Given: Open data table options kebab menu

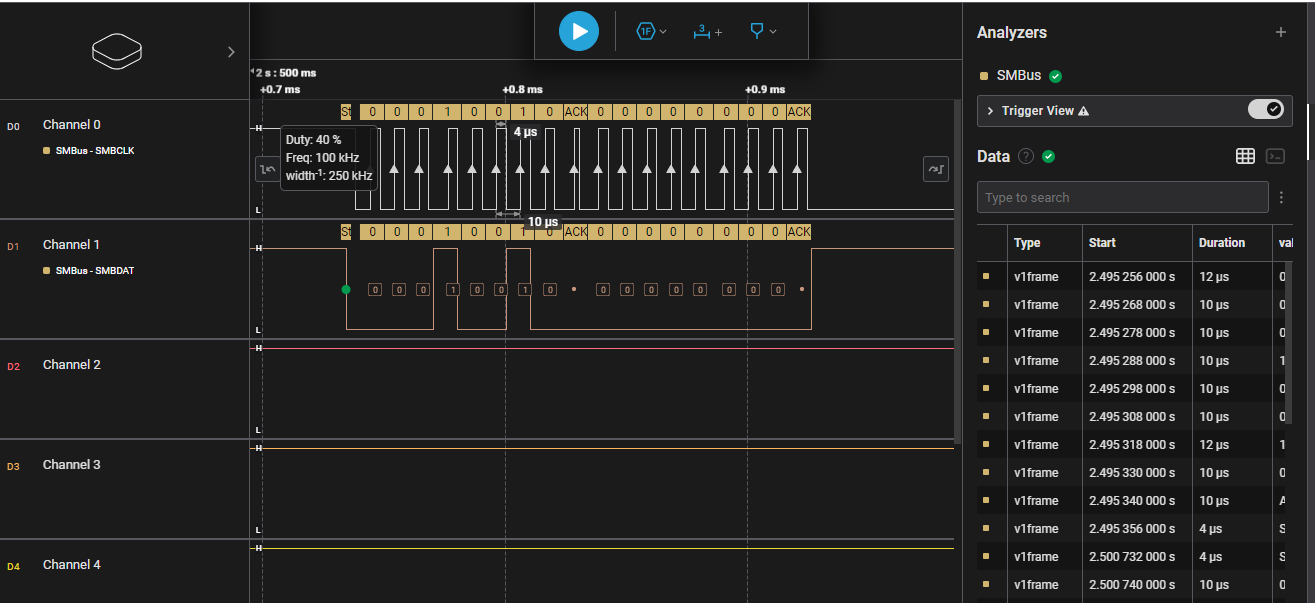Looking at the screenshot, I should 1281,198.
